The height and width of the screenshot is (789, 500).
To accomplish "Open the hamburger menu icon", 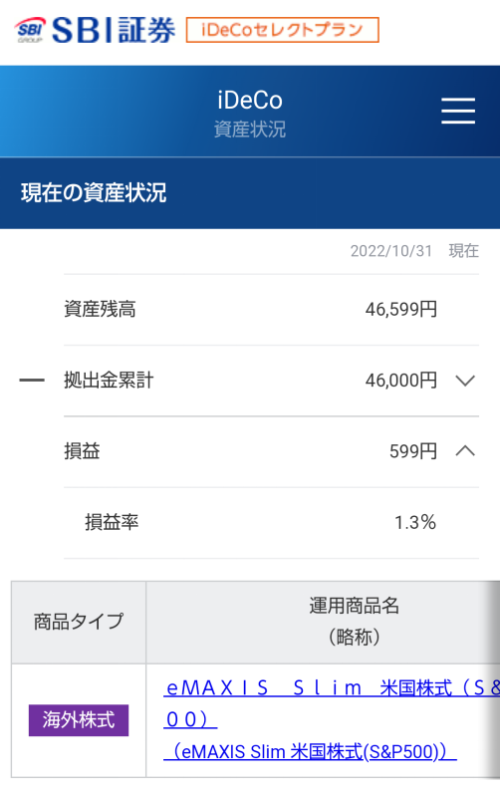I will tap(458, 111).
